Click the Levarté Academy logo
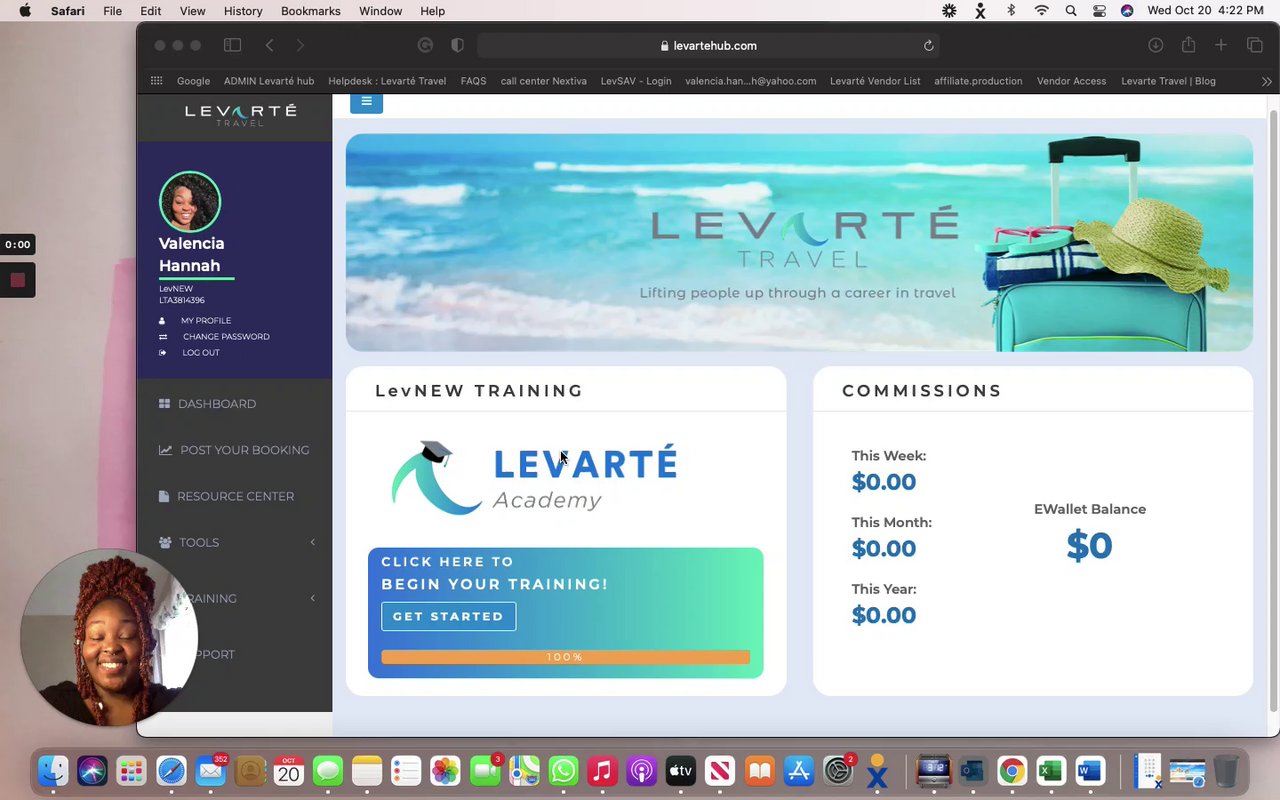 534,478
